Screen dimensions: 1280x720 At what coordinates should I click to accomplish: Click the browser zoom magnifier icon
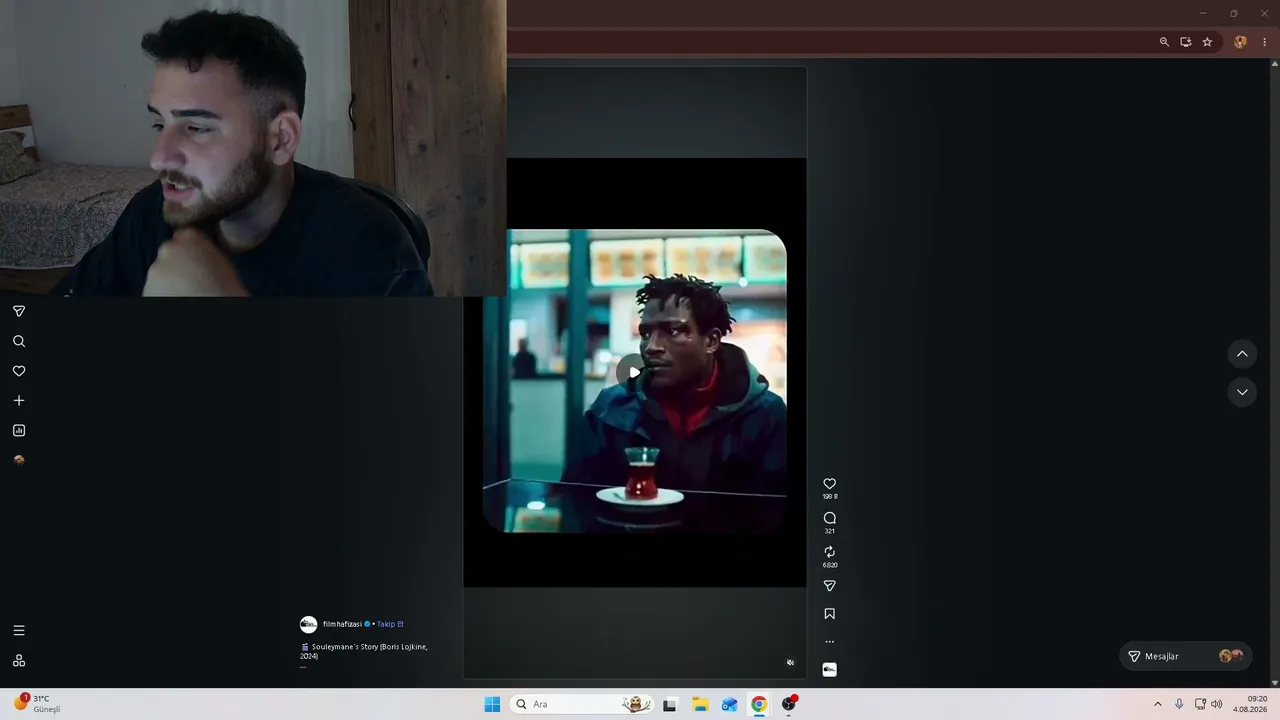(1164, 42)
